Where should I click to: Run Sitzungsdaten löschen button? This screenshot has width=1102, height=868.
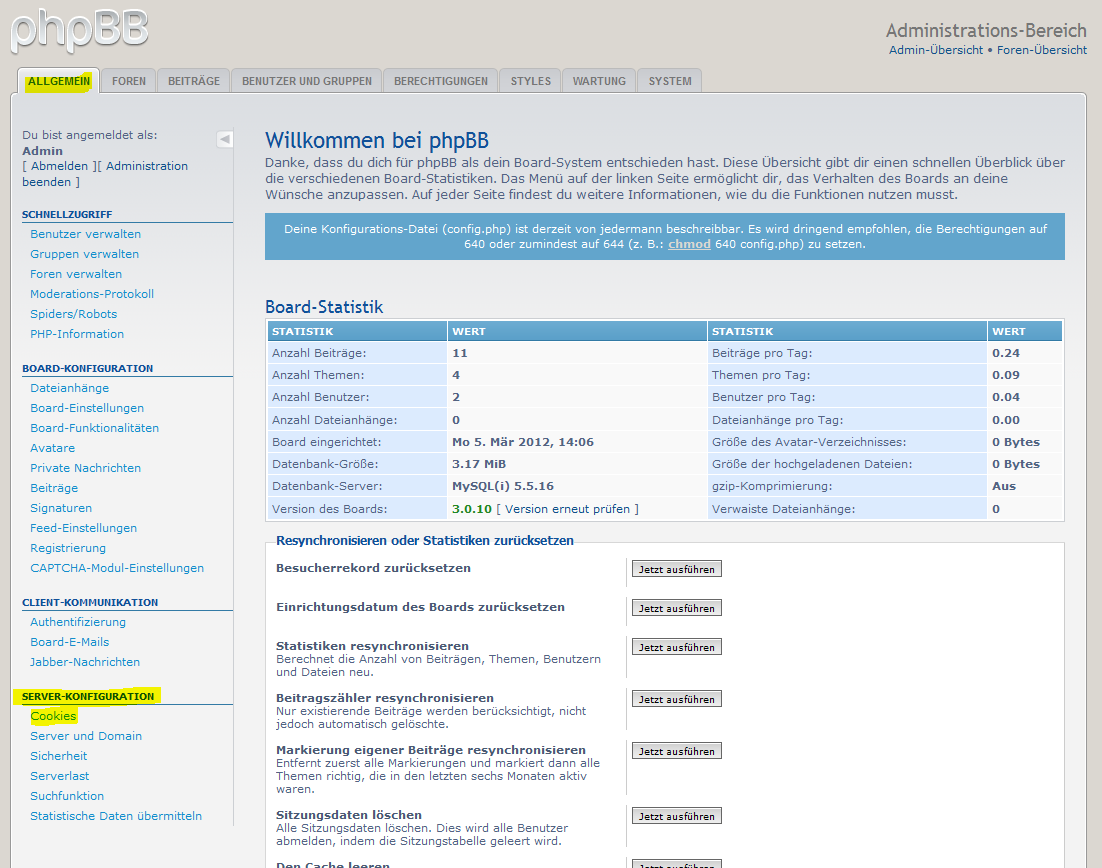tap(677, 816)
